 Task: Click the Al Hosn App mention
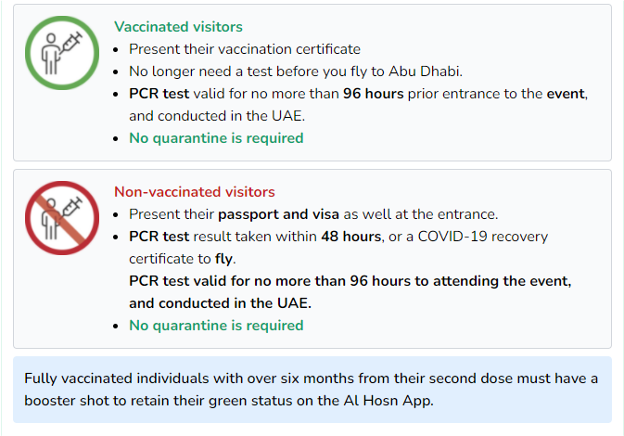pyautogui.click(x=388, y=401)
